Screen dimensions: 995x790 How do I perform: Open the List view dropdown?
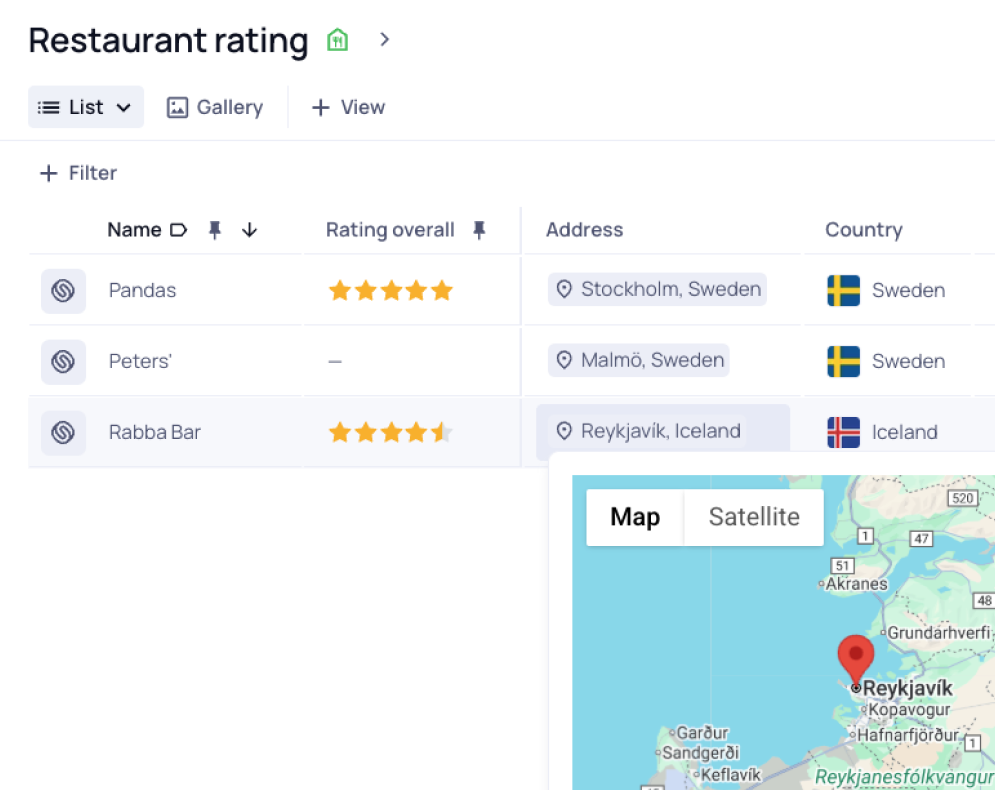pos(86,107)
